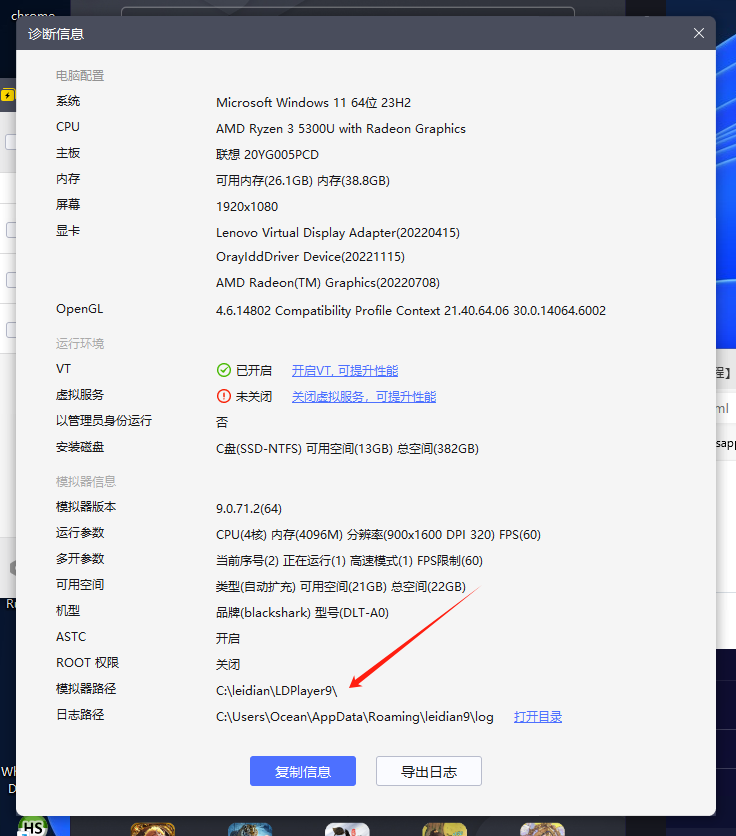Open the 开启VT, 可提升性能 link
The height and width of the screenshot is (836, 736).
tap(344, 370)
